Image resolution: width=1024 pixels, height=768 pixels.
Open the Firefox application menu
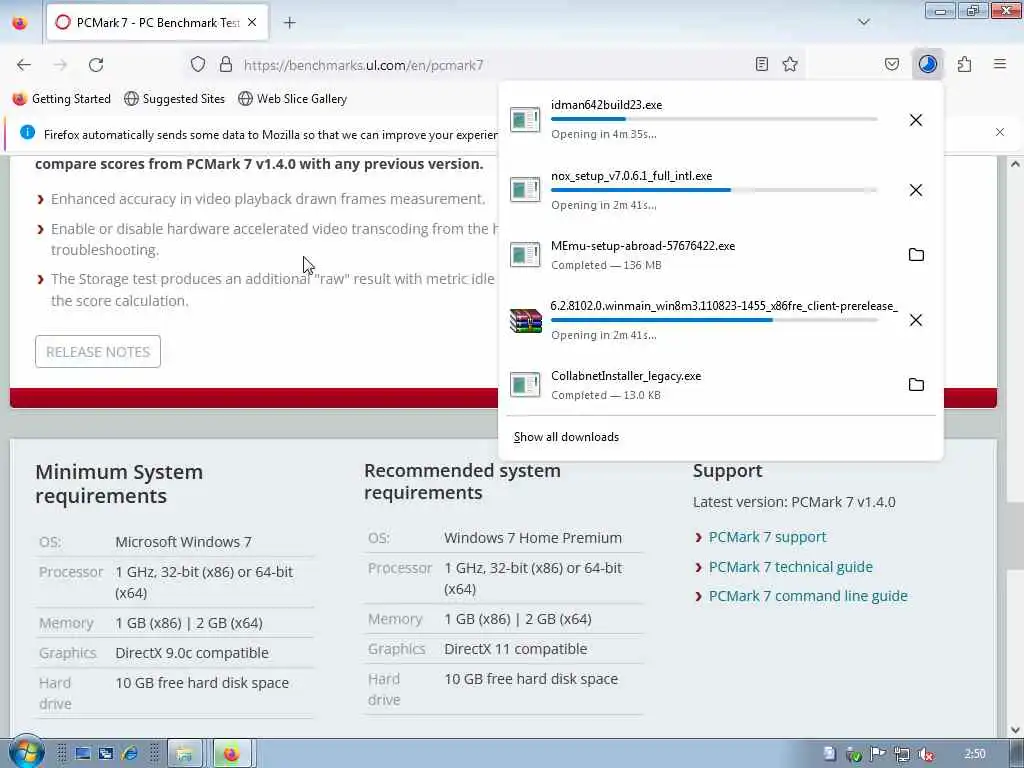(x=1000, y=64)
